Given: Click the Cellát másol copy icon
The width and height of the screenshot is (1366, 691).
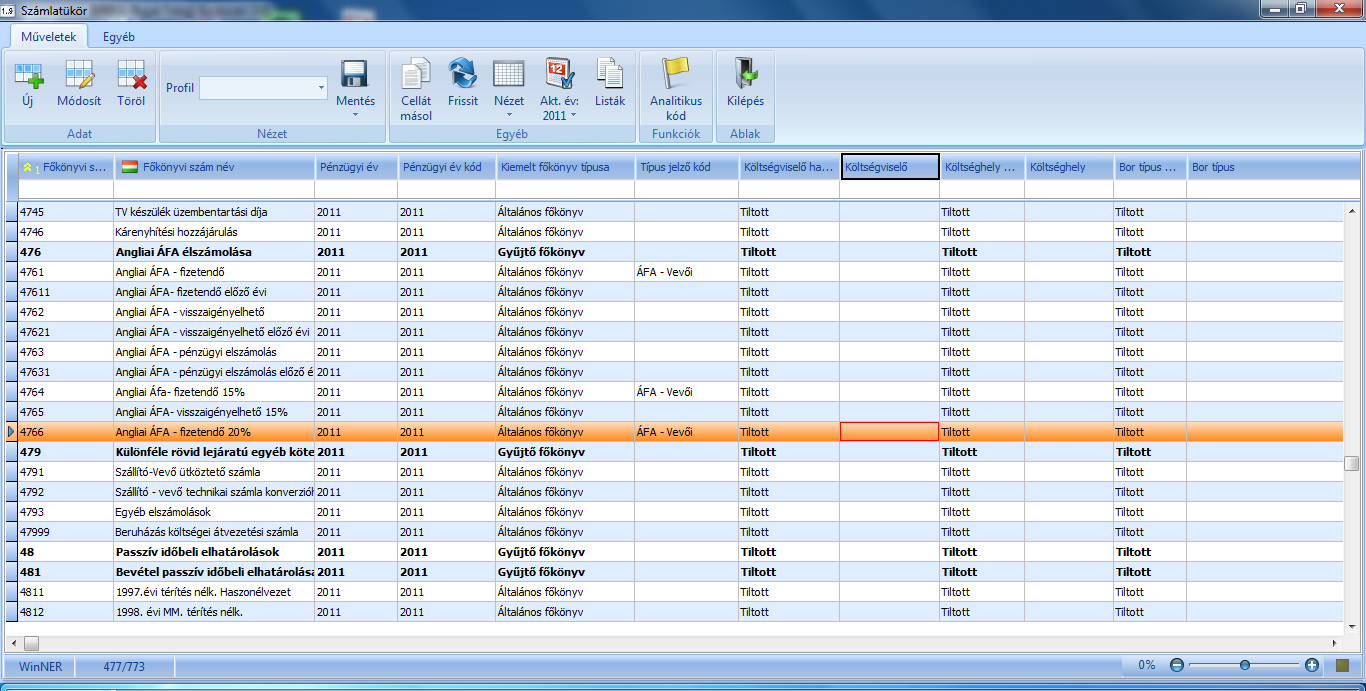Looking at the screenshot, I should [416, 74].
